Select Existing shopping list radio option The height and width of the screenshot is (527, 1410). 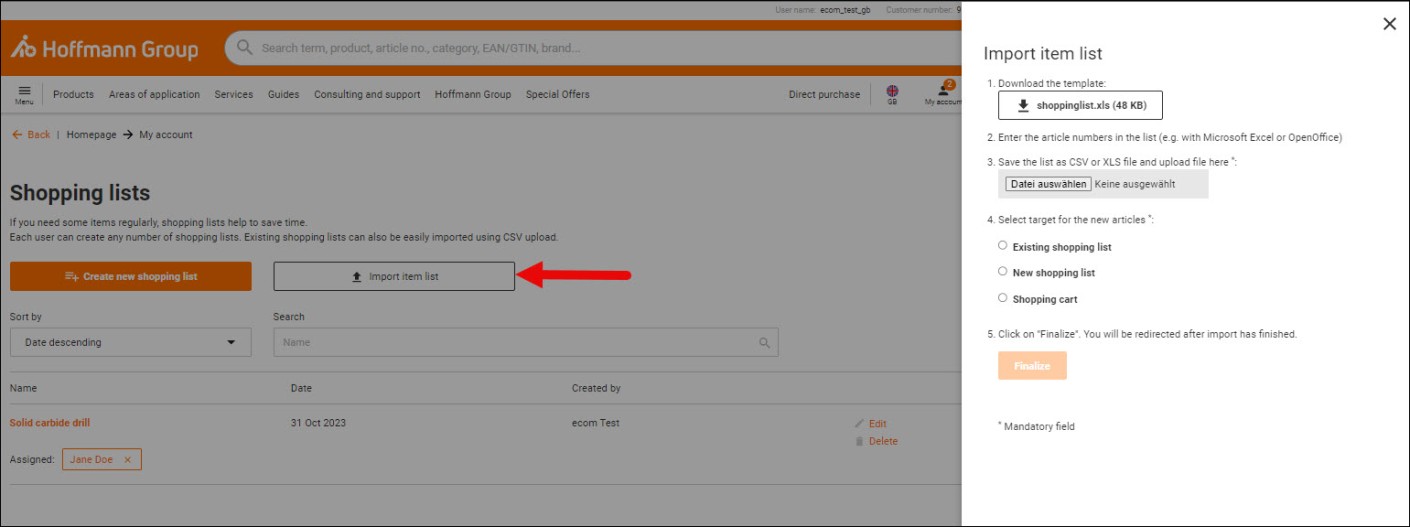(1002, 246)
